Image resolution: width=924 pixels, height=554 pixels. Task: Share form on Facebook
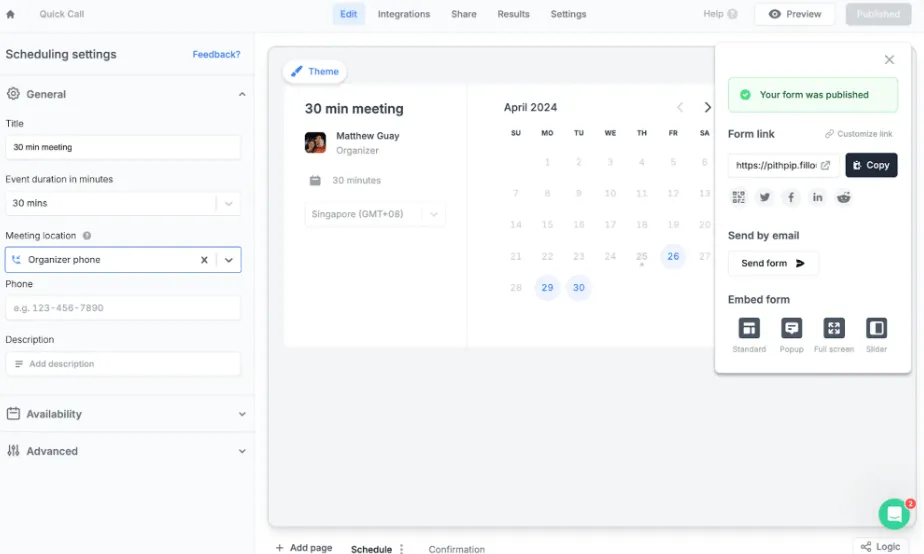coord(791,197)
